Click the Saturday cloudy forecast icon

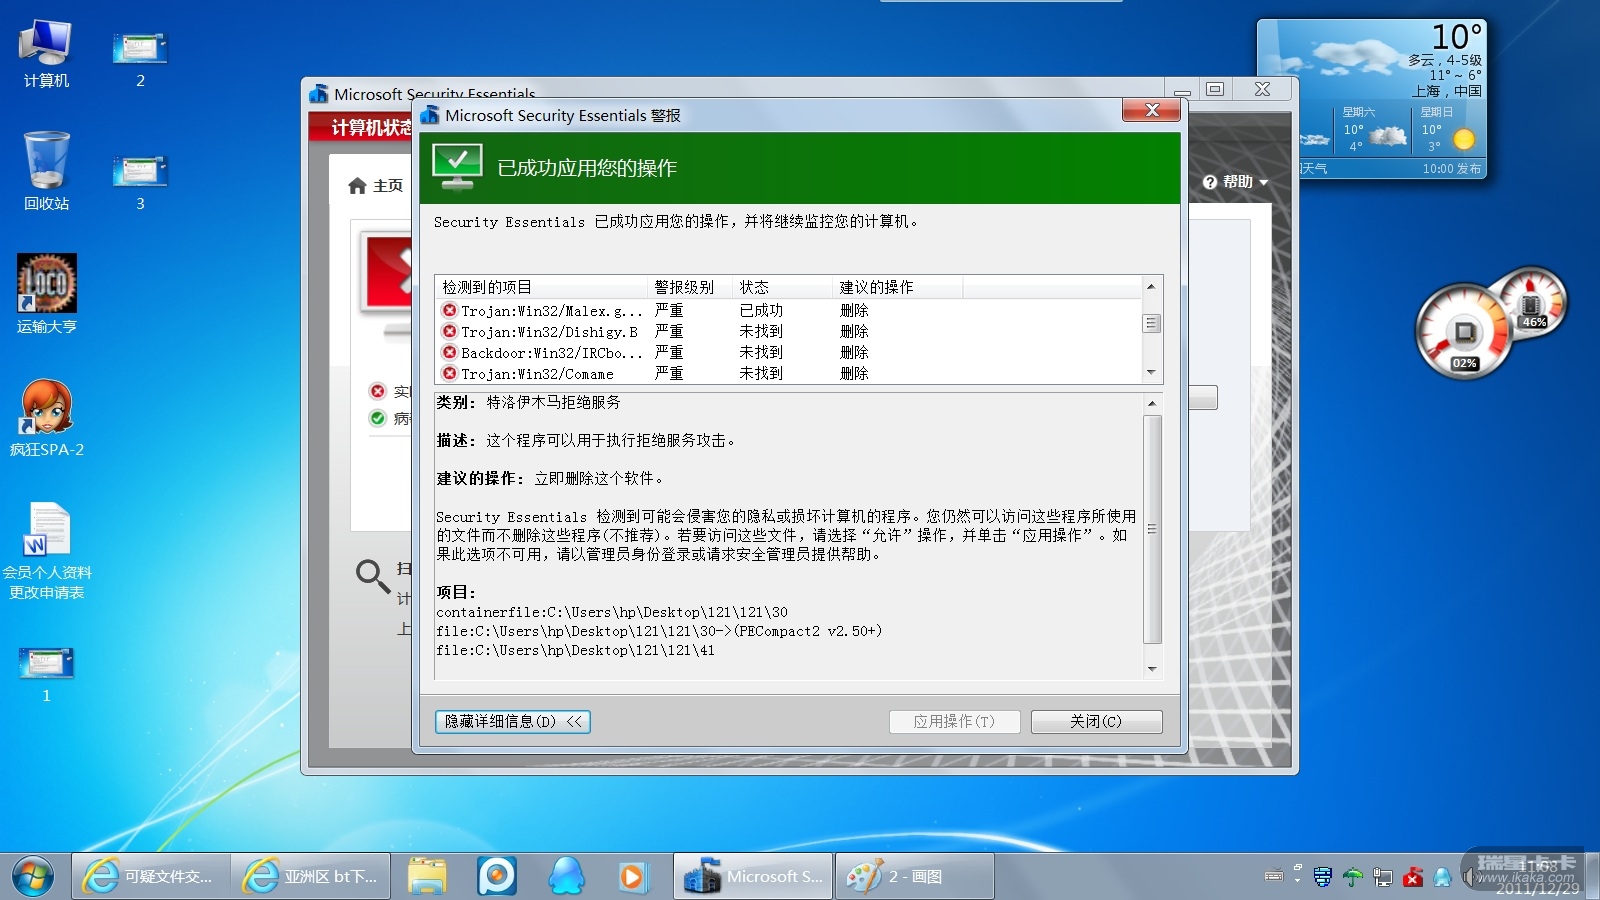click(1388, 135)
